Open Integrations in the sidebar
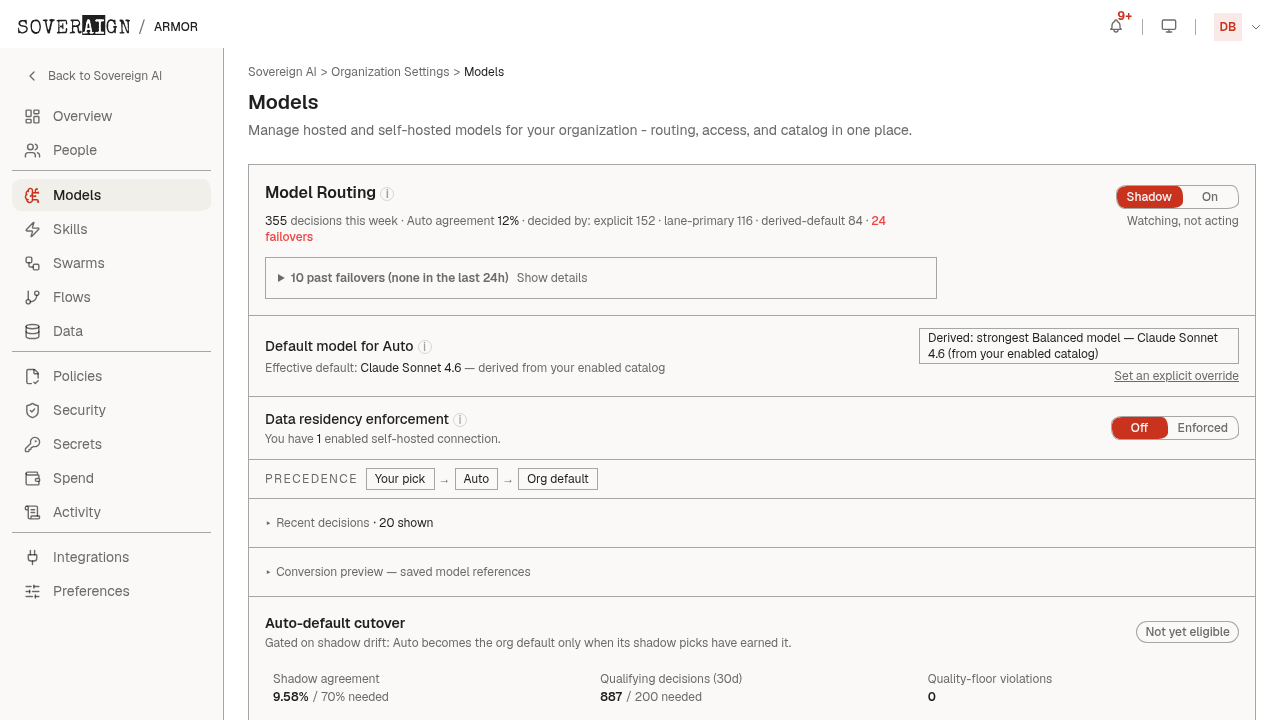1280x720 pixels. (x=111, y=557)
